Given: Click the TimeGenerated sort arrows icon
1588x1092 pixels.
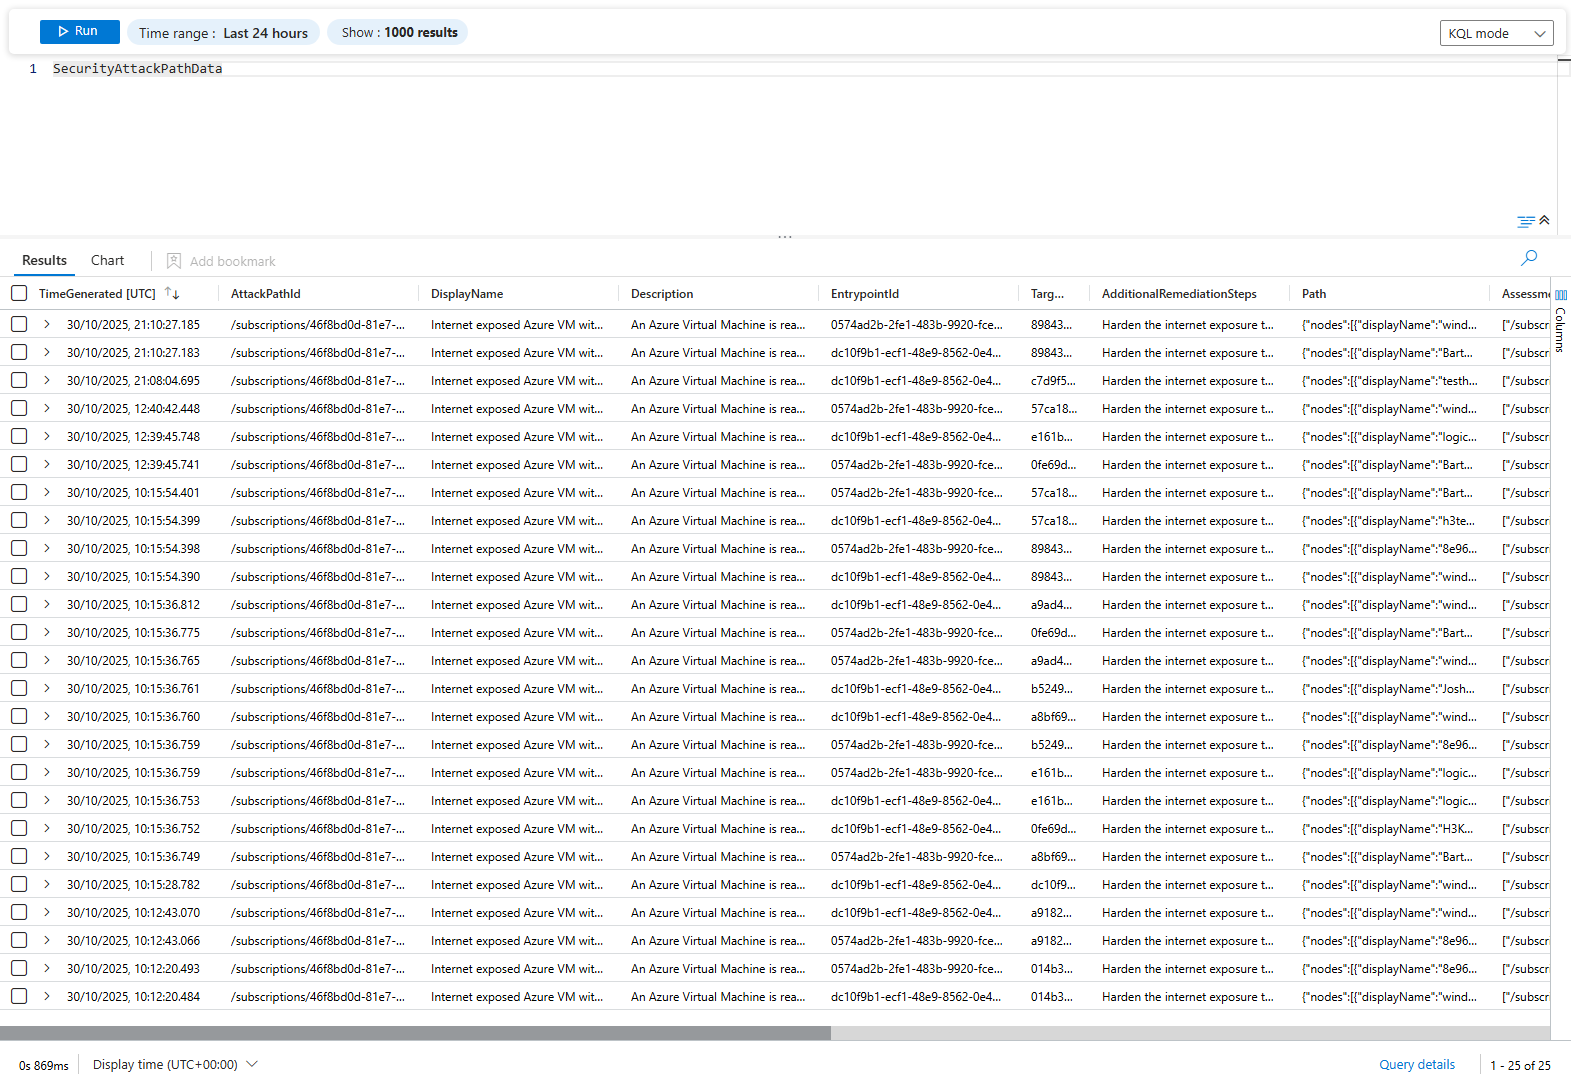Looking at the screenshot, I should (x=172, y=294).
